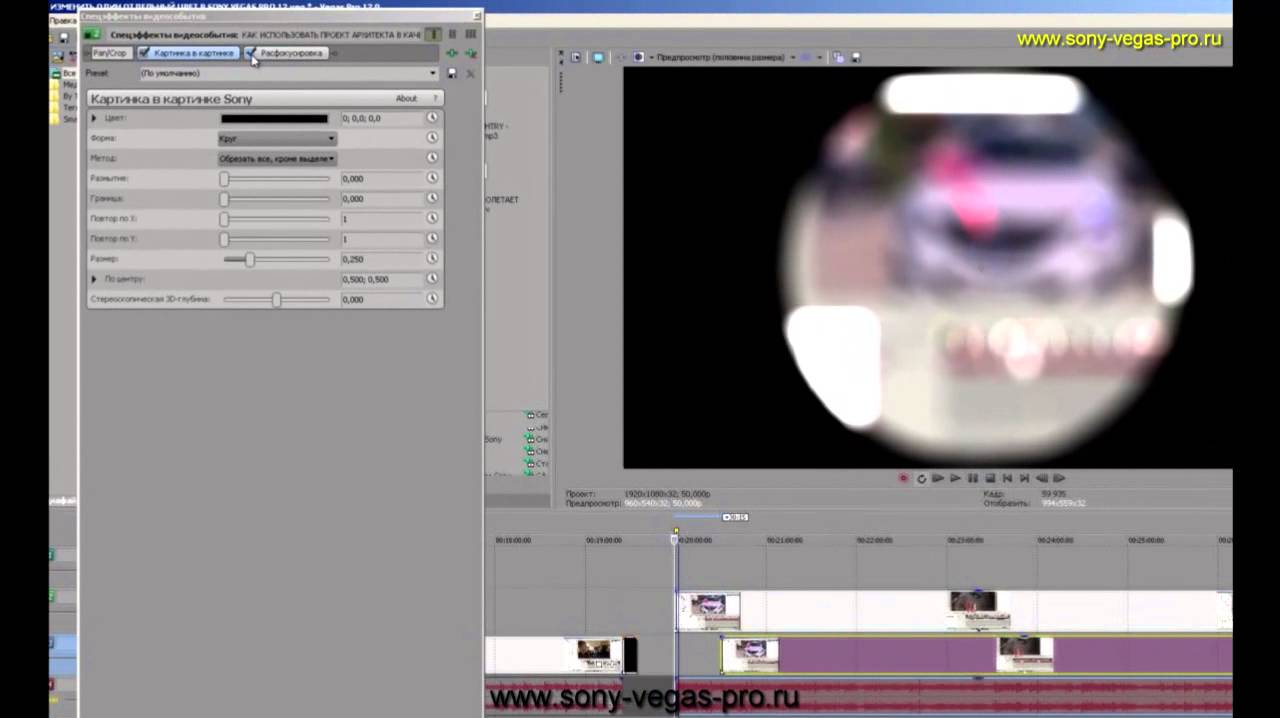The height and width of the screenshot is (718, 1280).
Task: Click the plug-in chain icon in the effects window
Action: [x=452, y=53]
